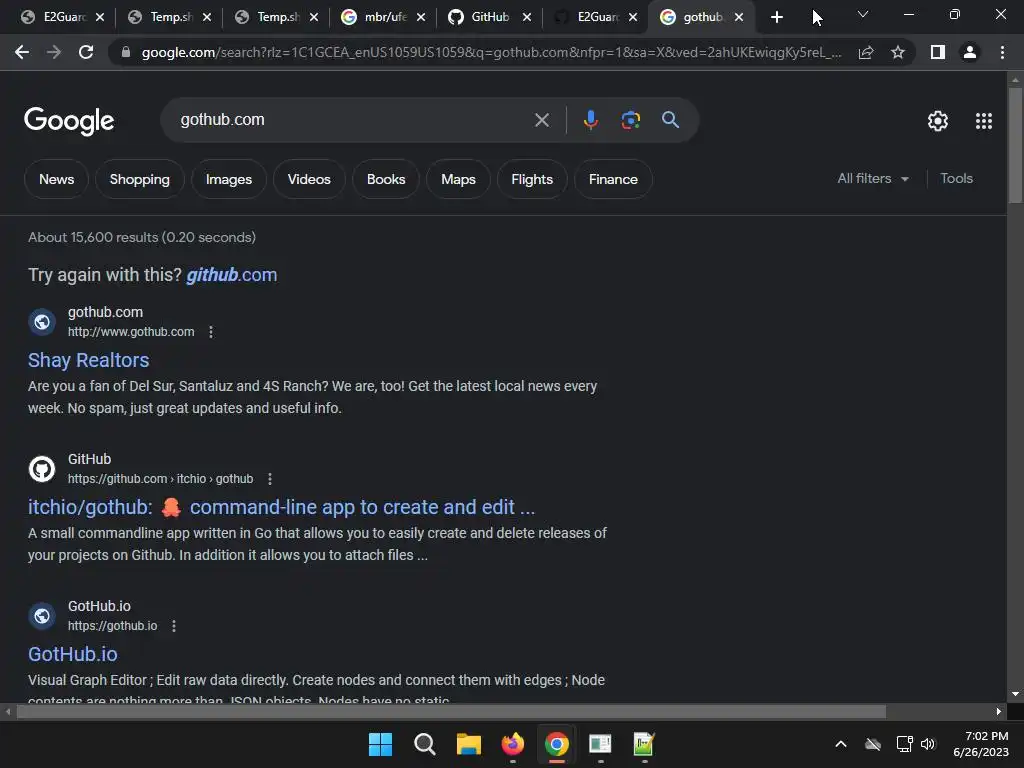Clear the search box text
The height and width of the screenshot is (768, 1024).
point(541,120)
